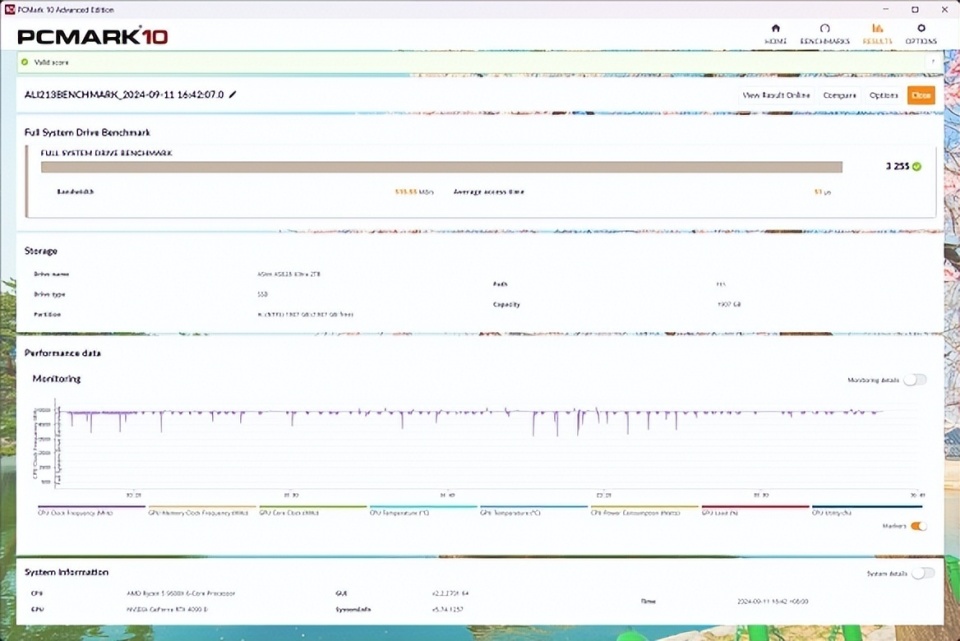Screen dimensions: 960x641
Task: Click the SystemInfo version value
Action: pos(447,609)
